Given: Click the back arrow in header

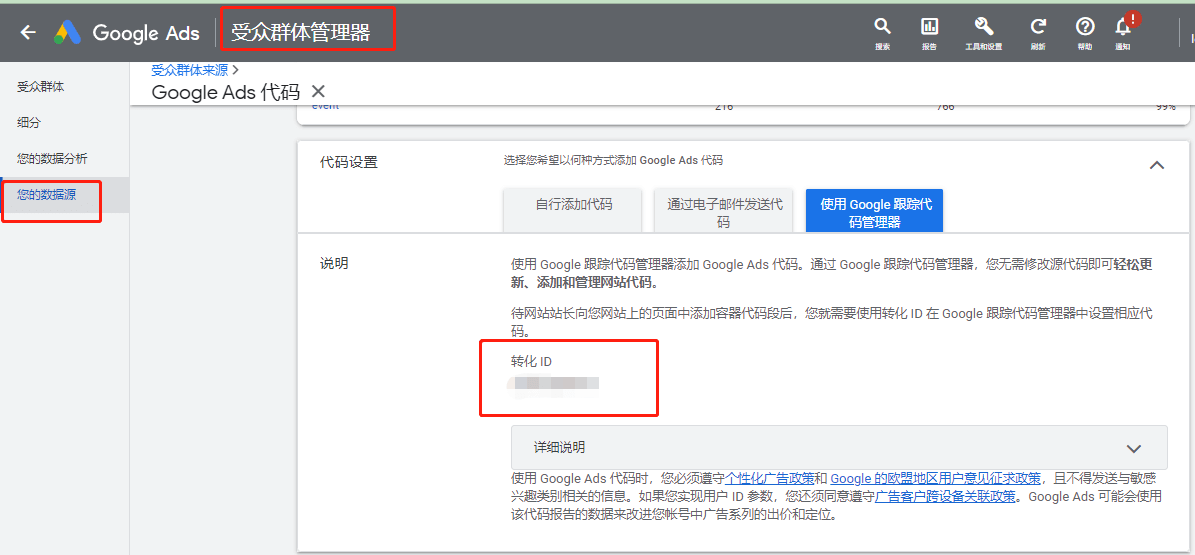Looking at the screenshot, I should coord(28,32).
